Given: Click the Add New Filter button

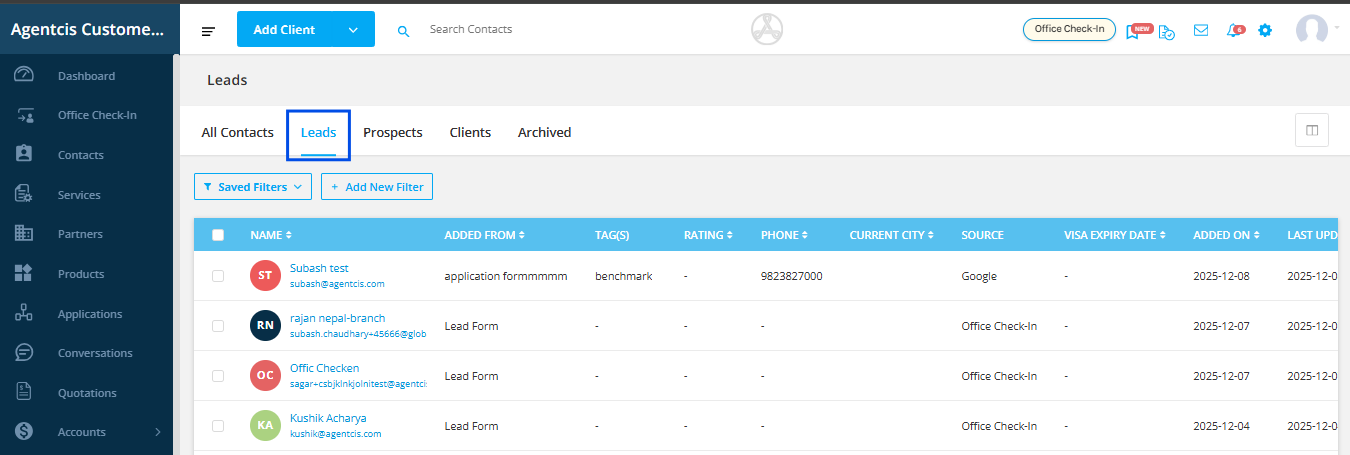Looking at the screenshot, I should (377, 186).
